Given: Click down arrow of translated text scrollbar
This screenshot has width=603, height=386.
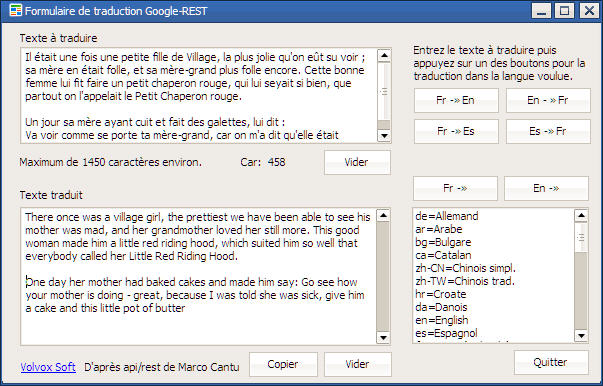Looking at the screenshot, I should pyautogui.click(x=383, y=338).
